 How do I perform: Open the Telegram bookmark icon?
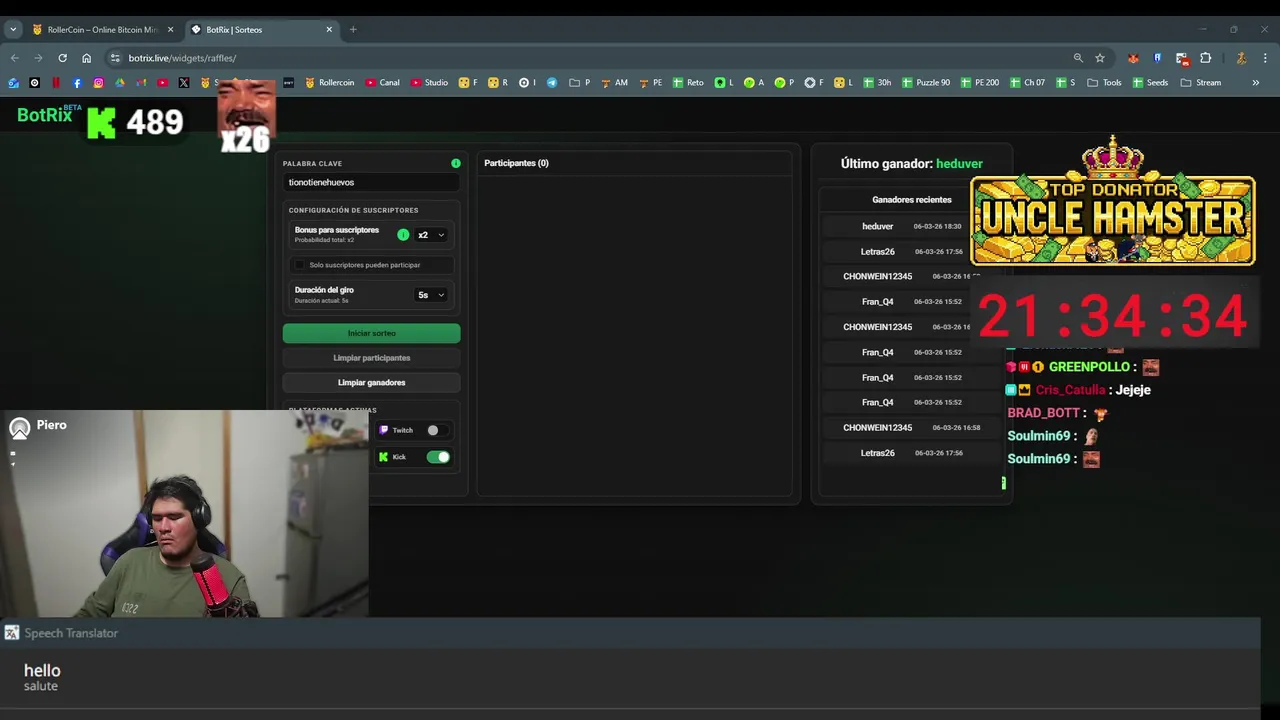point(551,83)
